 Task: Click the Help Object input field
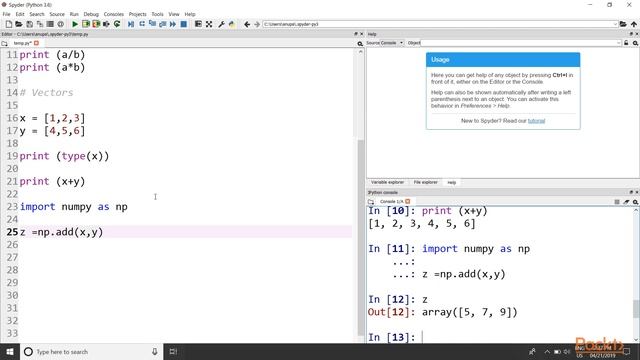pos(518,43)
